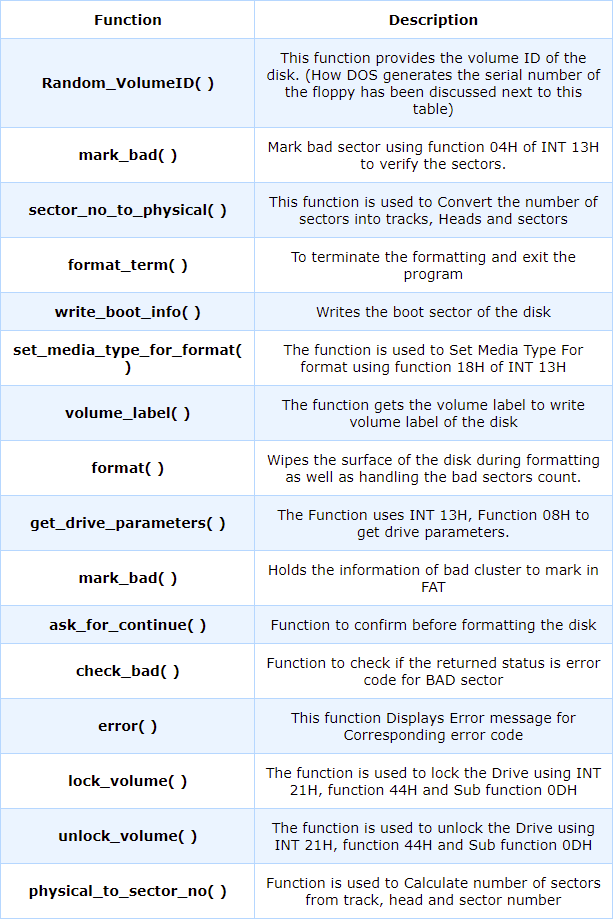Click the error( ) function cell
The height and width of the screenshot is (919, 613).
click(x=127, y=726)
